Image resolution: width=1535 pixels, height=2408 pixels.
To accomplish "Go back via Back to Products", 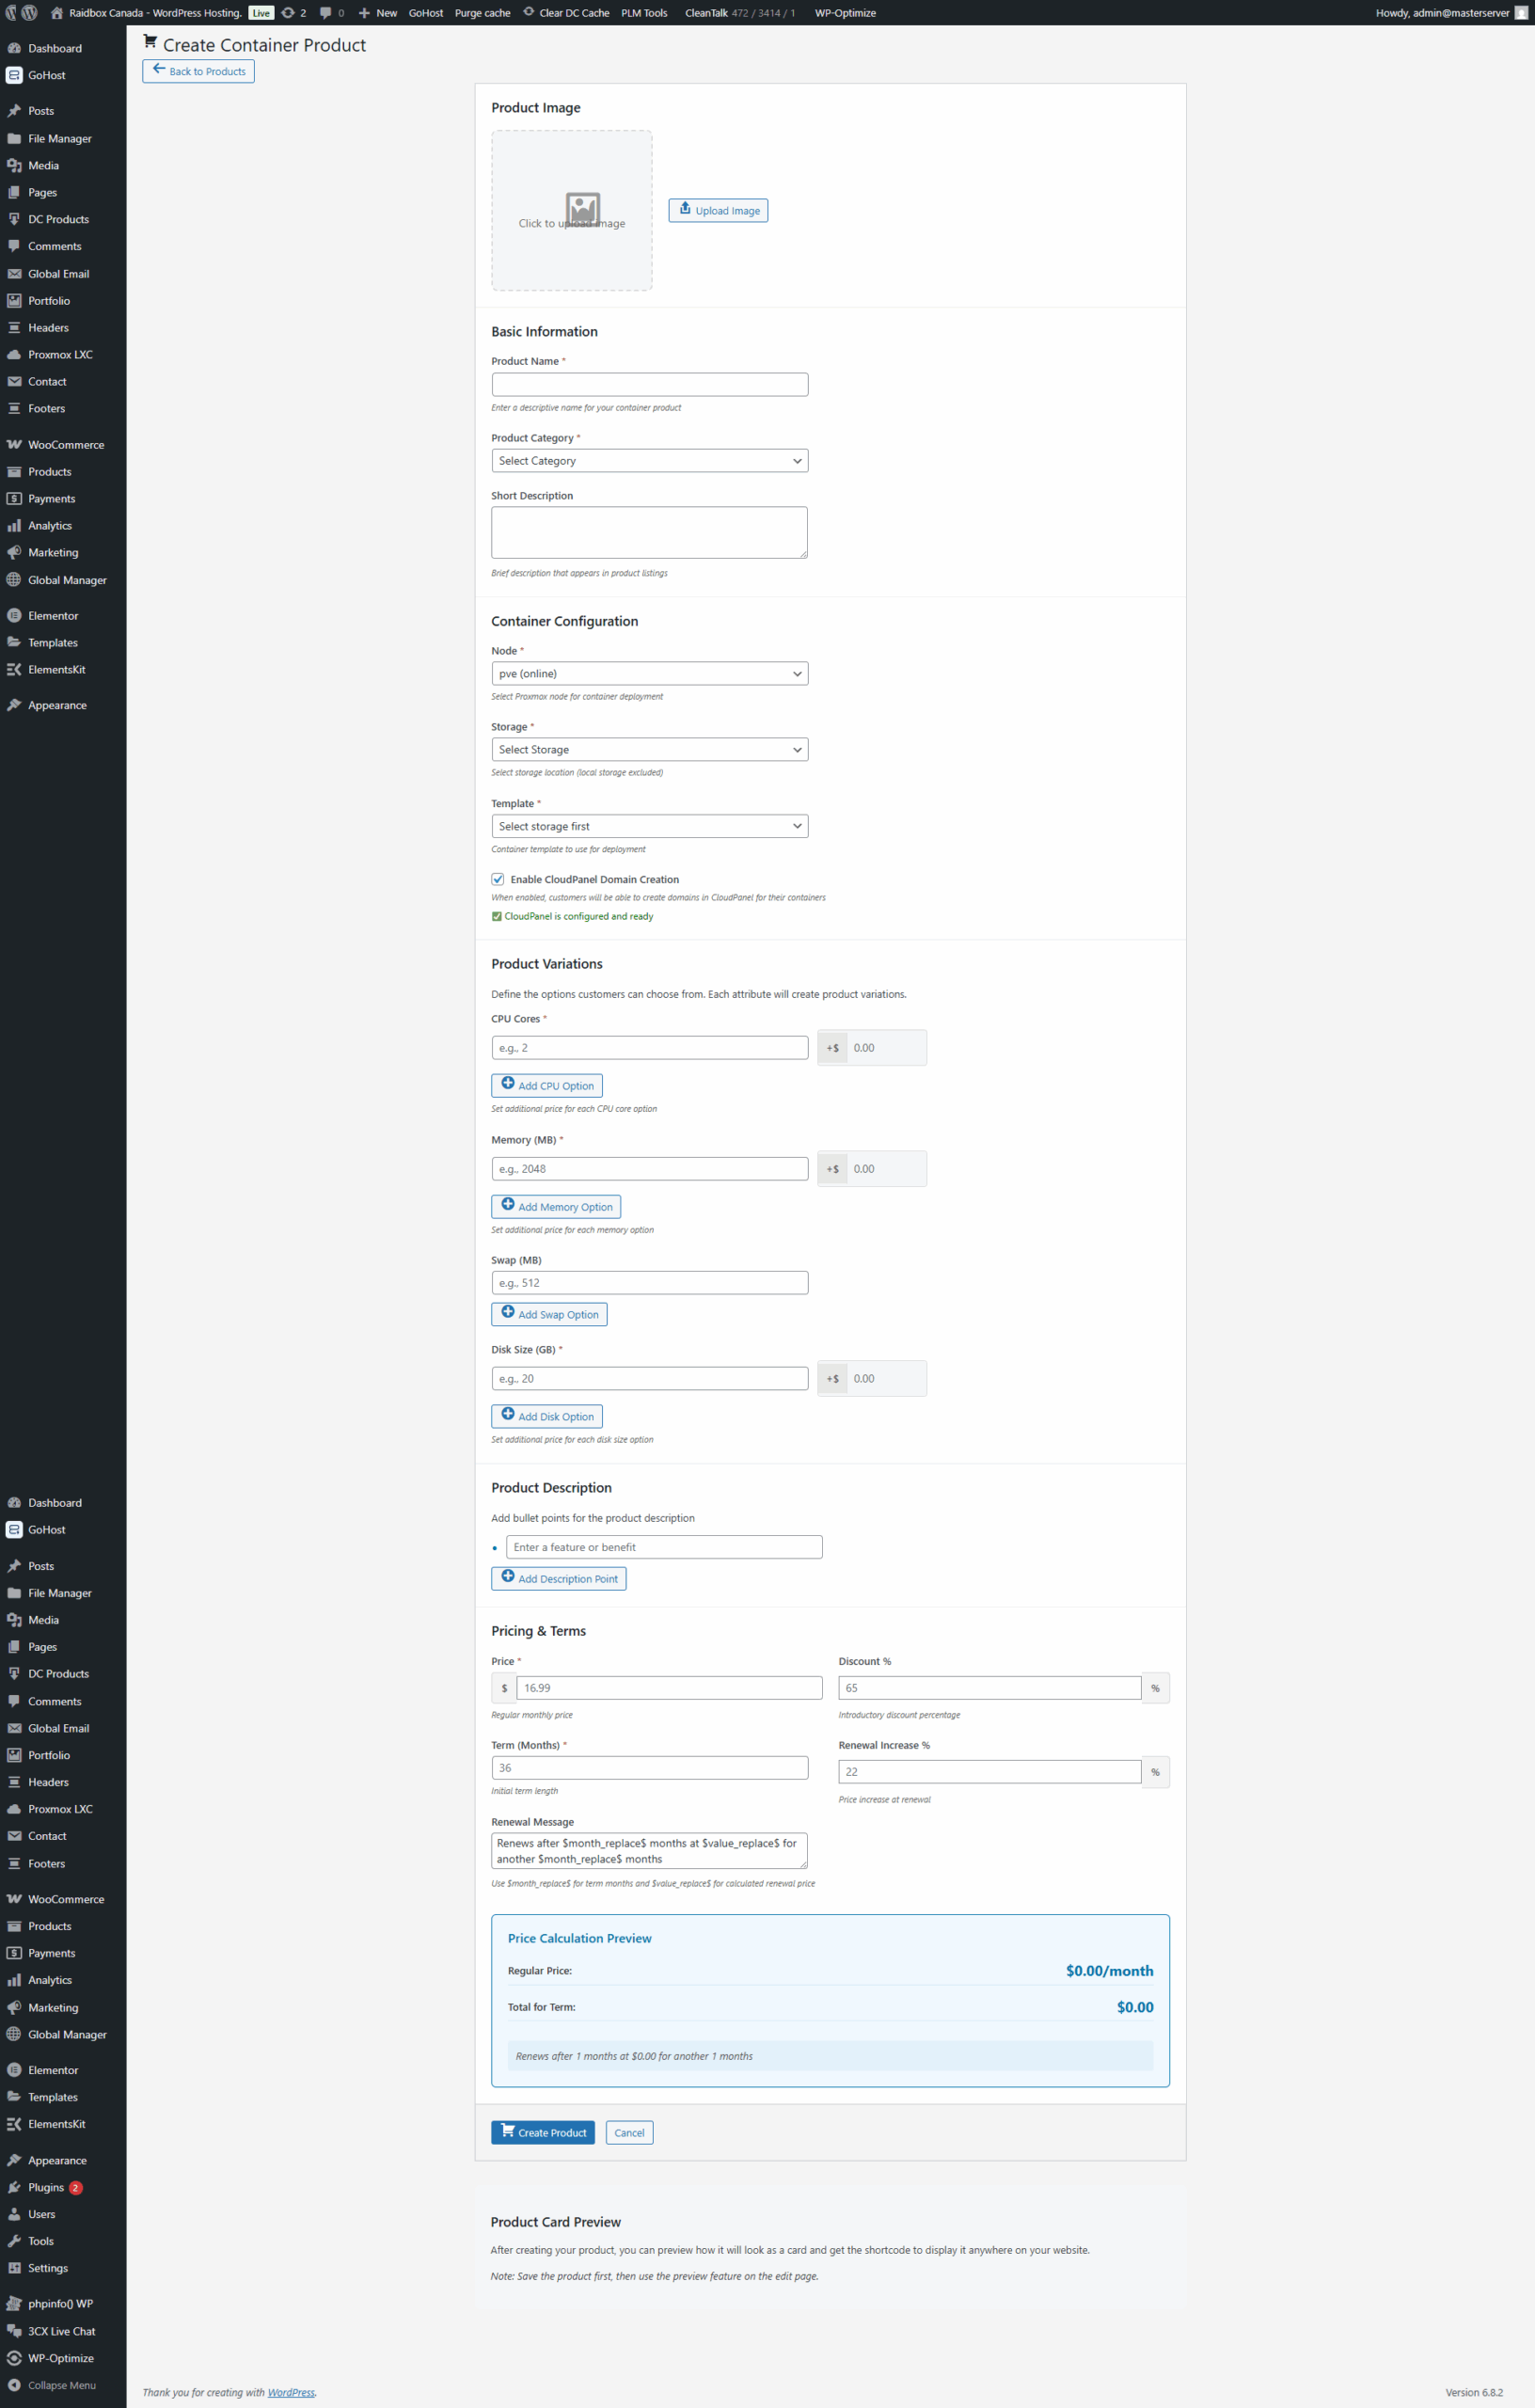I will tap(198, 71).
